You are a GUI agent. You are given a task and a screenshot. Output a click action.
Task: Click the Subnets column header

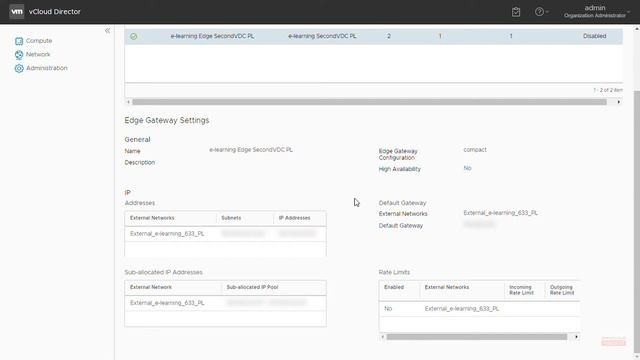[231, 218]
